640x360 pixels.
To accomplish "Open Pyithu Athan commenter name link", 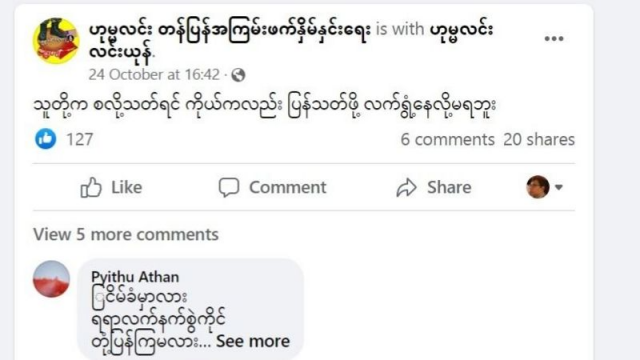I will [x=135, y=277].
